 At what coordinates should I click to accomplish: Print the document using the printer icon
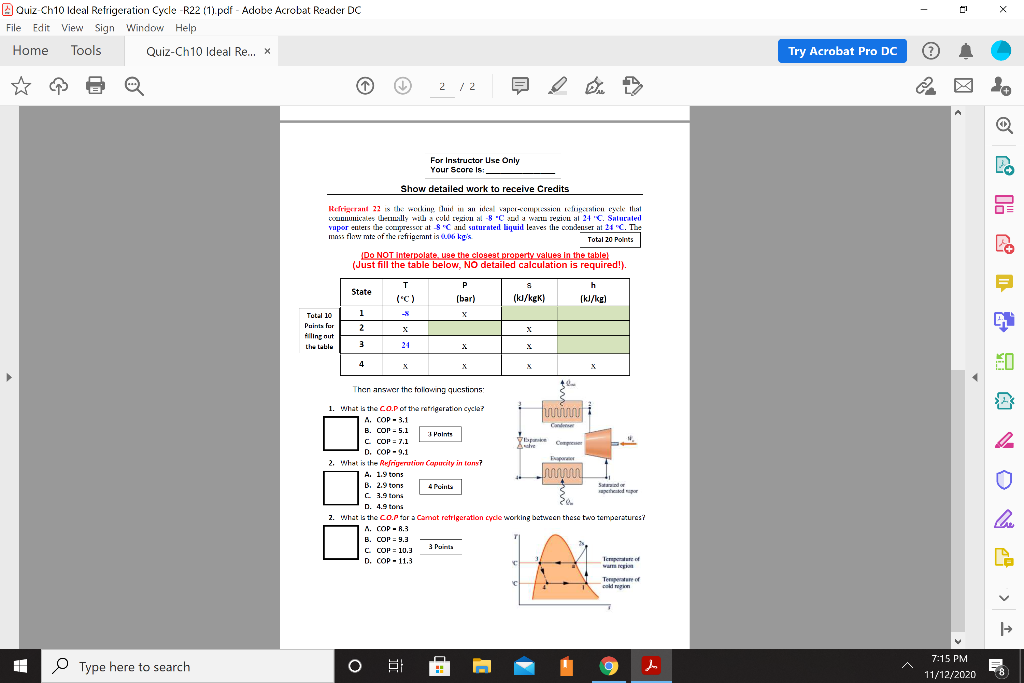coord(94,87)
